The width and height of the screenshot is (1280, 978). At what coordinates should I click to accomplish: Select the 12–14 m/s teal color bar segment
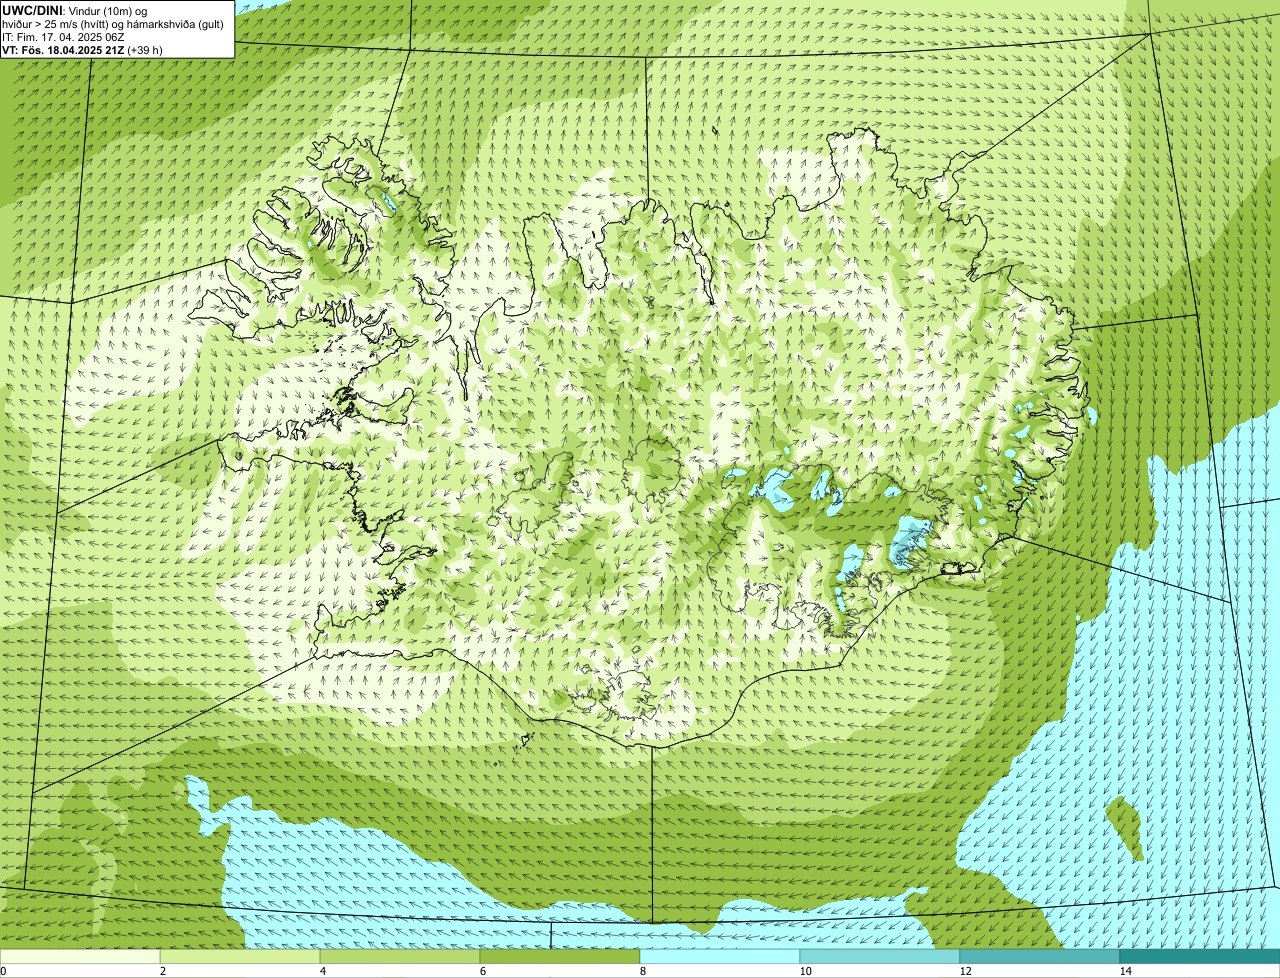[1040, 956]
